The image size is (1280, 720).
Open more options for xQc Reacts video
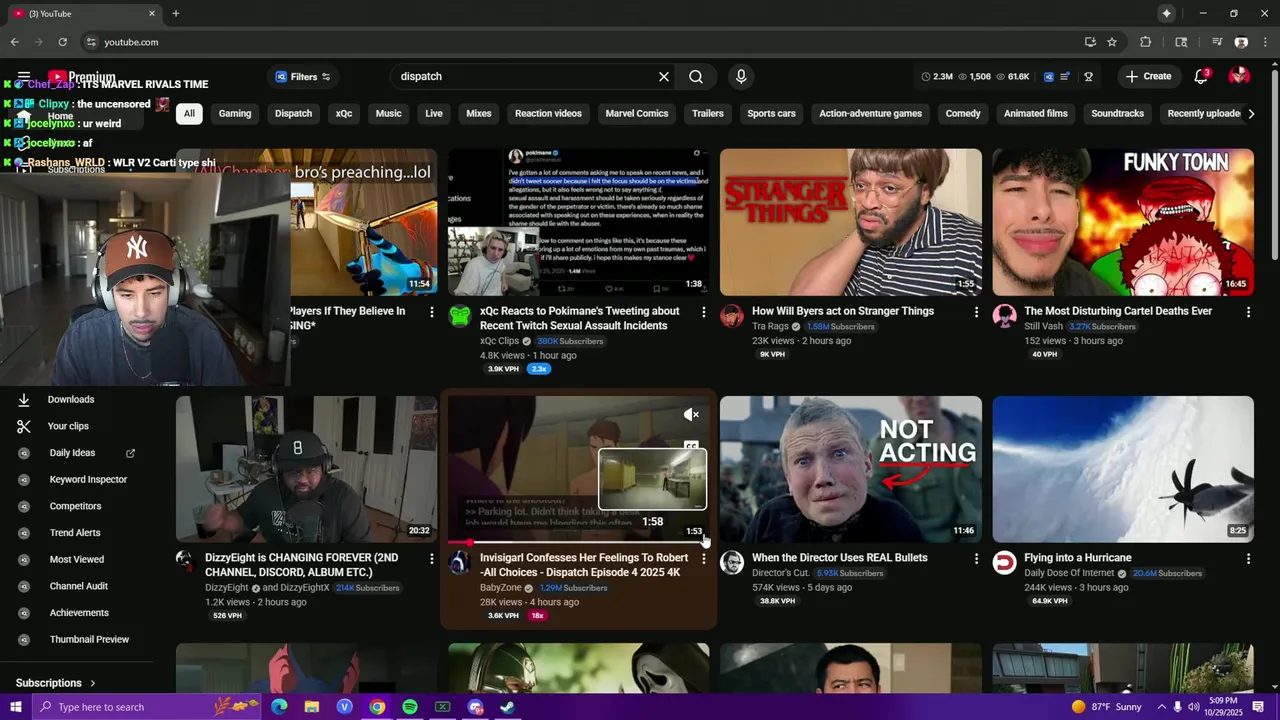[x=704, y=312]
